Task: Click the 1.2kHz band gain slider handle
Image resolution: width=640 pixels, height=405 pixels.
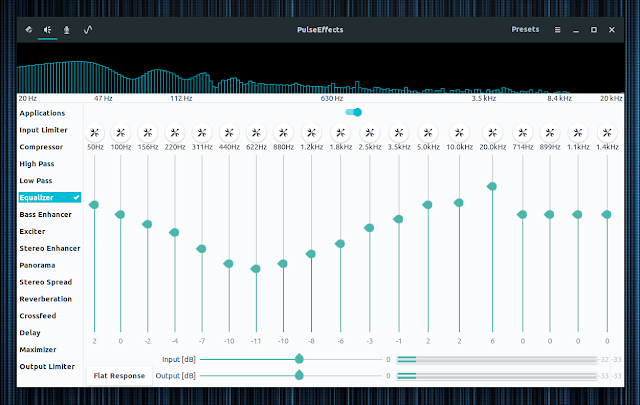Action: 311,254
